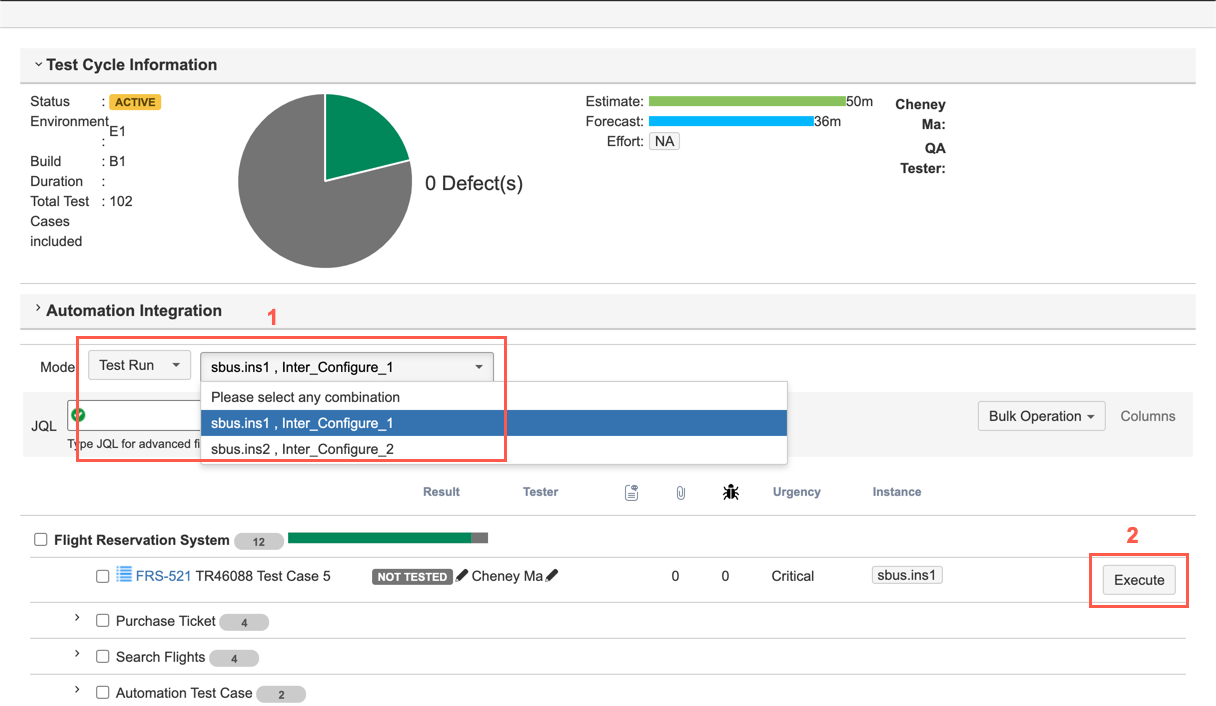This screenshot has width=1216, height=706.
Task: Click the list icon beside FRS-521
Action: click(x=124, y=575)
